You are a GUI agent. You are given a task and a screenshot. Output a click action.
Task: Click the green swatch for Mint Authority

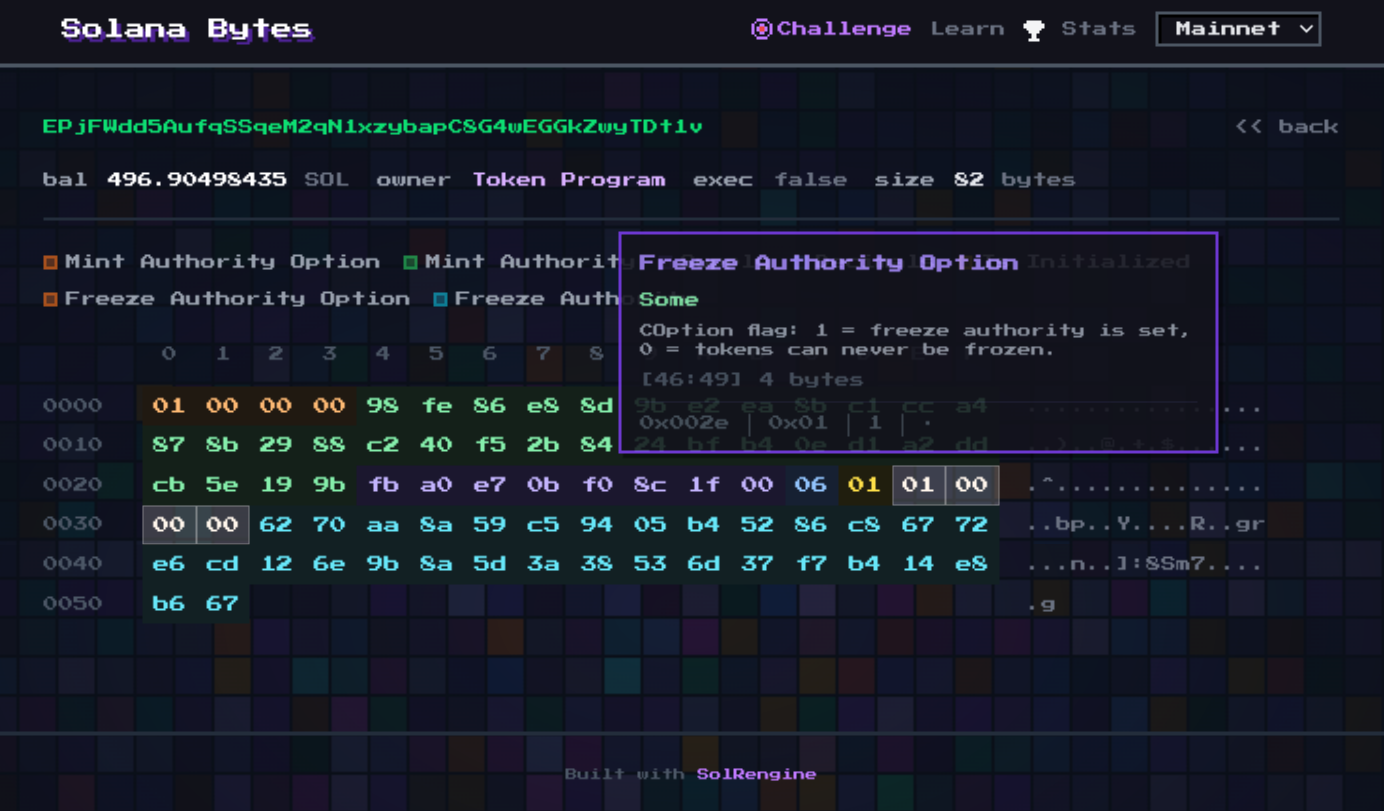pyautogui.click(x=410, y=263)
